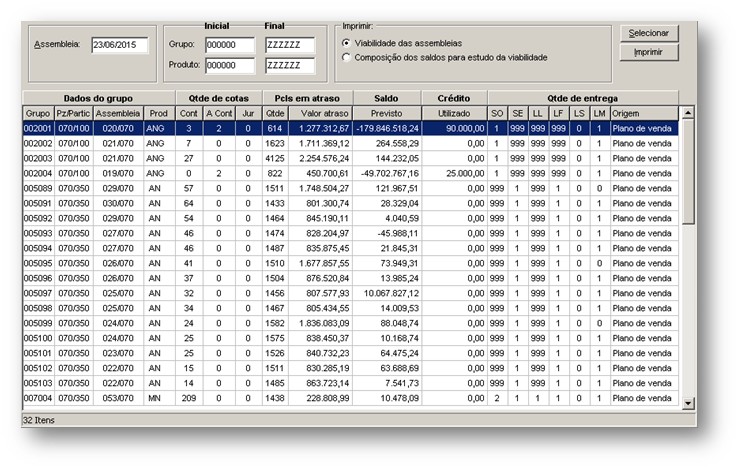Click the Prod column header

click(x=159, y=113)
